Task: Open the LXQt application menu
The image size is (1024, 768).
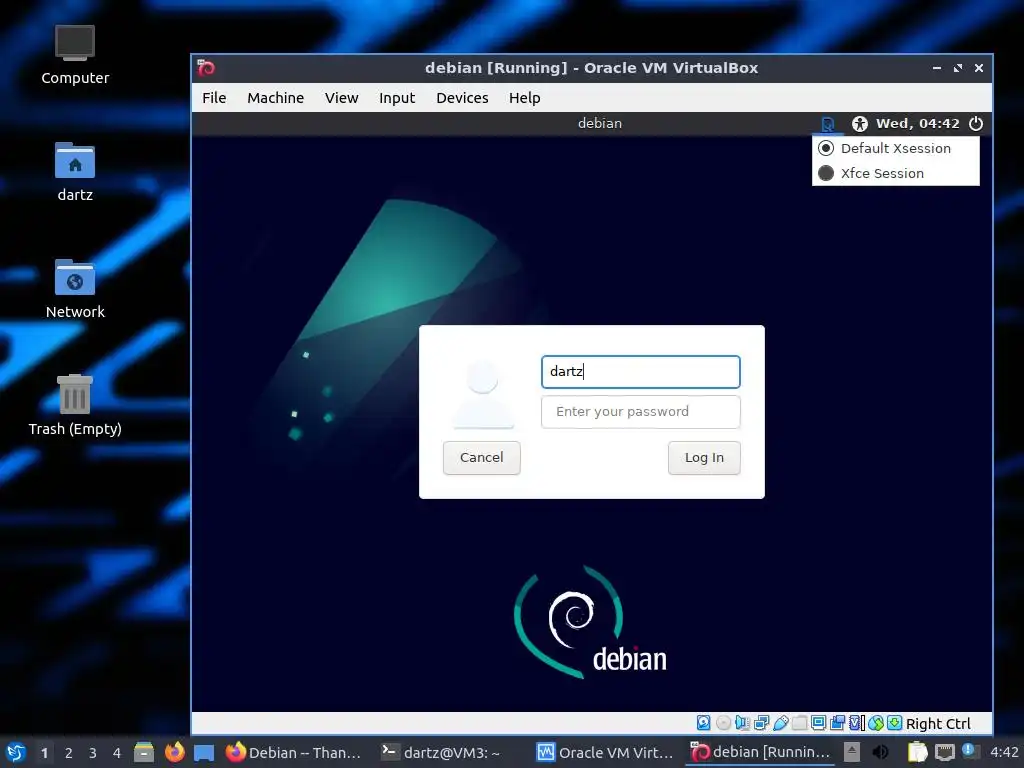Action: coord(15,752)
